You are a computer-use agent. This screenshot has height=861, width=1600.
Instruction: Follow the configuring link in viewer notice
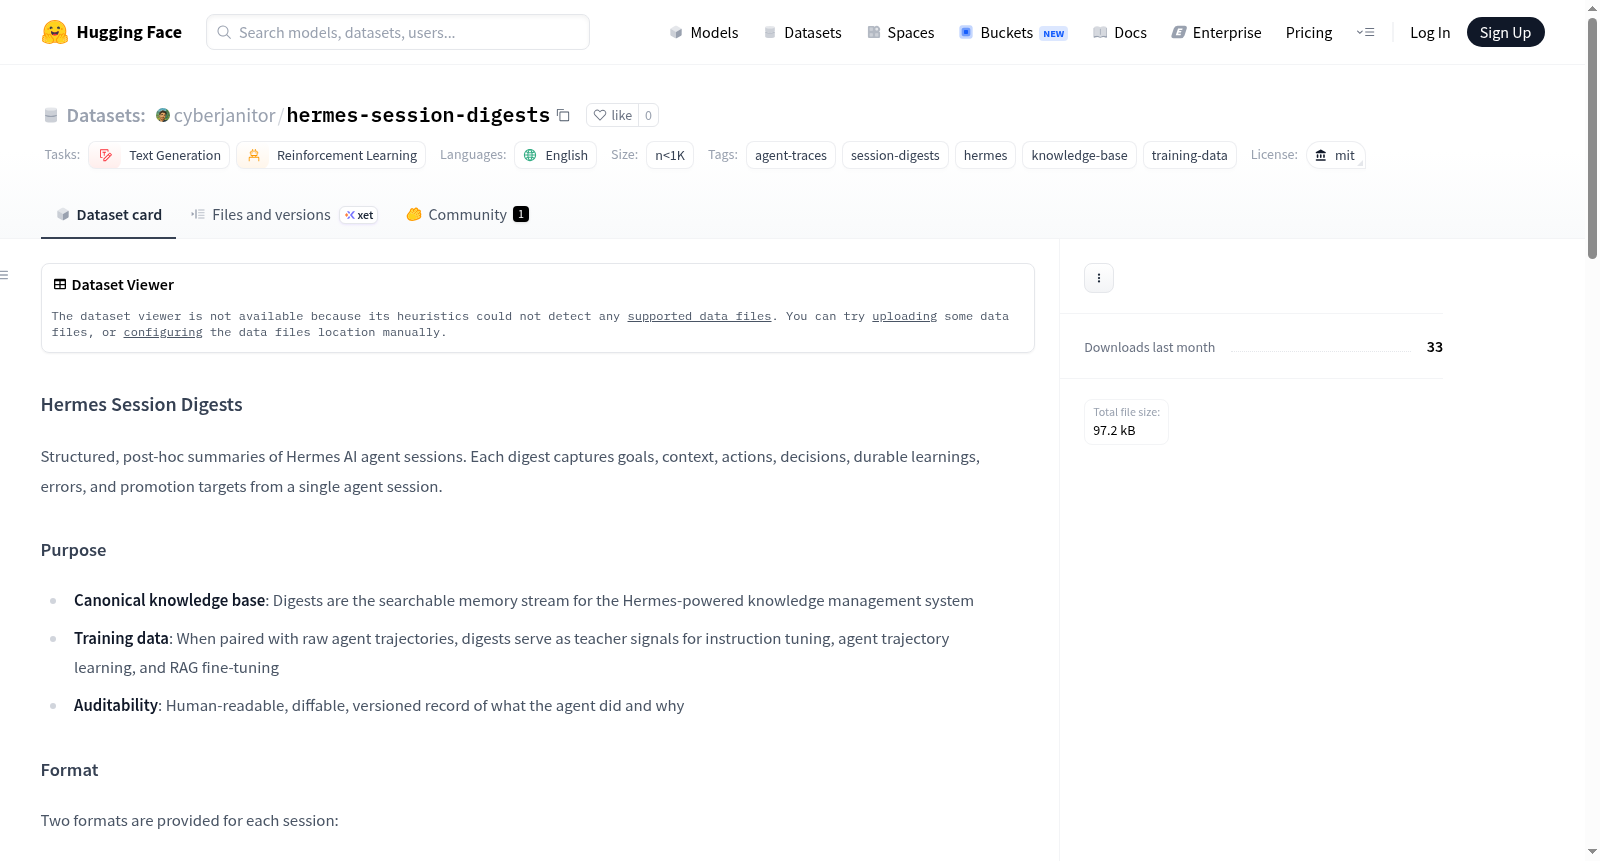point(163,332)
